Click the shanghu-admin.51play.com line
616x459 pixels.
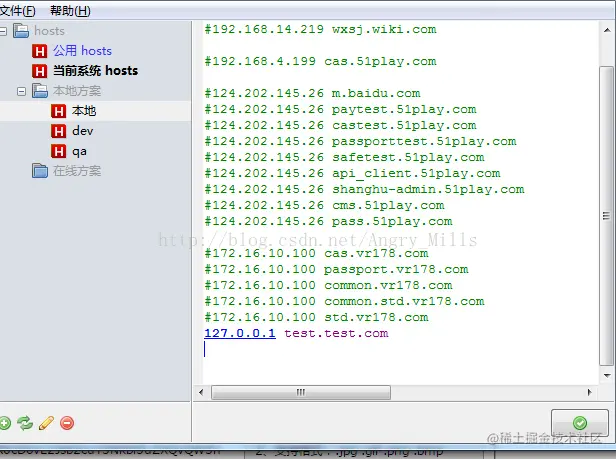coord(365,189)
